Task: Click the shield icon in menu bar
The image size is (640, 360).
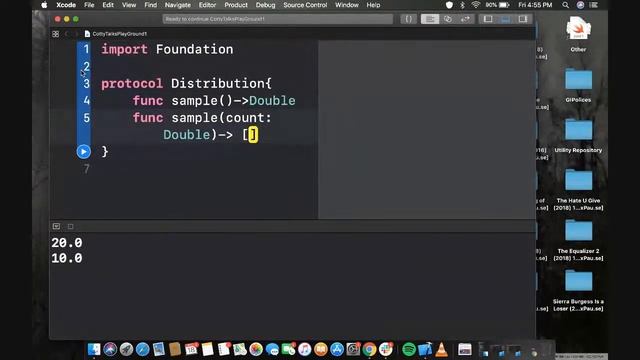Action: pos(449,5)
